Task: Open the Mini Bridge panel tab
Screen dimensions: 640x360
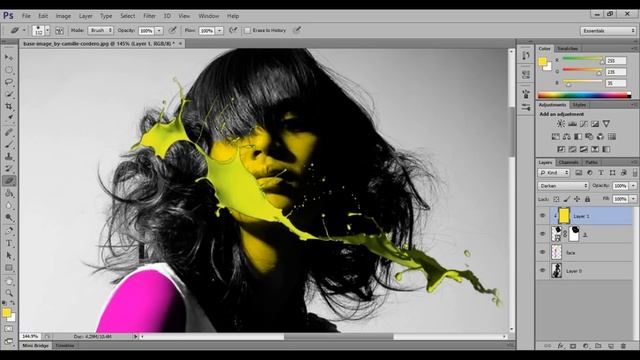Action: [36, 346]
